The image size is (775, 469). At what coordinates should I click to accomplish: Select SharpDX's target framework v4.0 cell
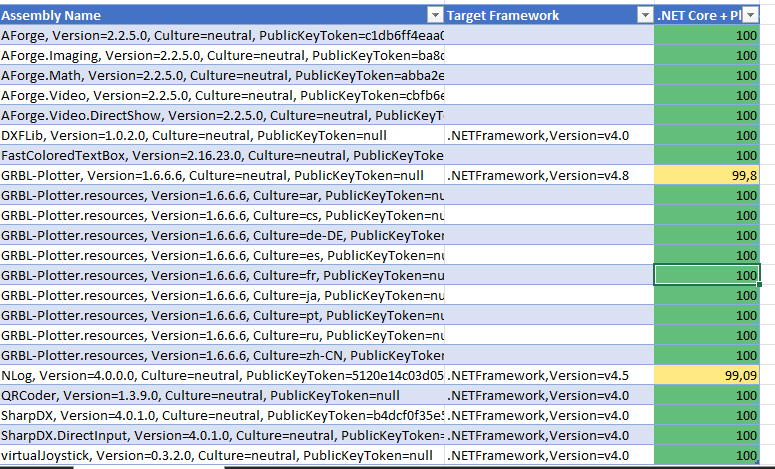tap(549, 416)
